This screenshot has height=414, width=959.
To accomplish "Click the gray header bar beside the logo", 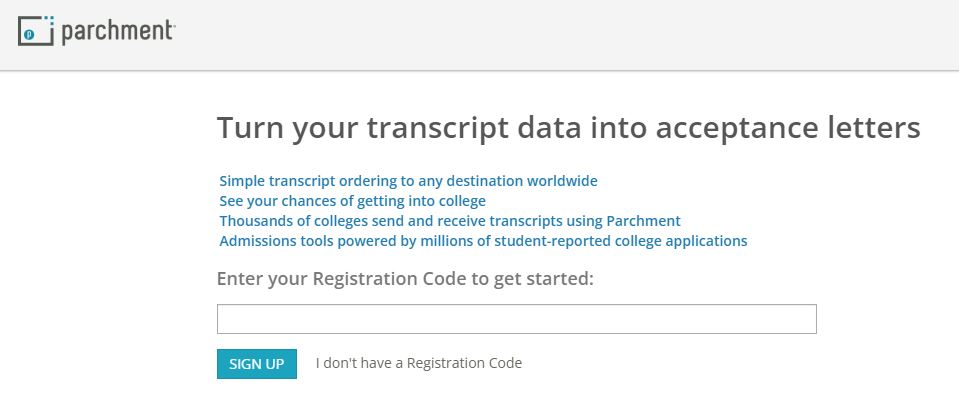I will point(560,35).
